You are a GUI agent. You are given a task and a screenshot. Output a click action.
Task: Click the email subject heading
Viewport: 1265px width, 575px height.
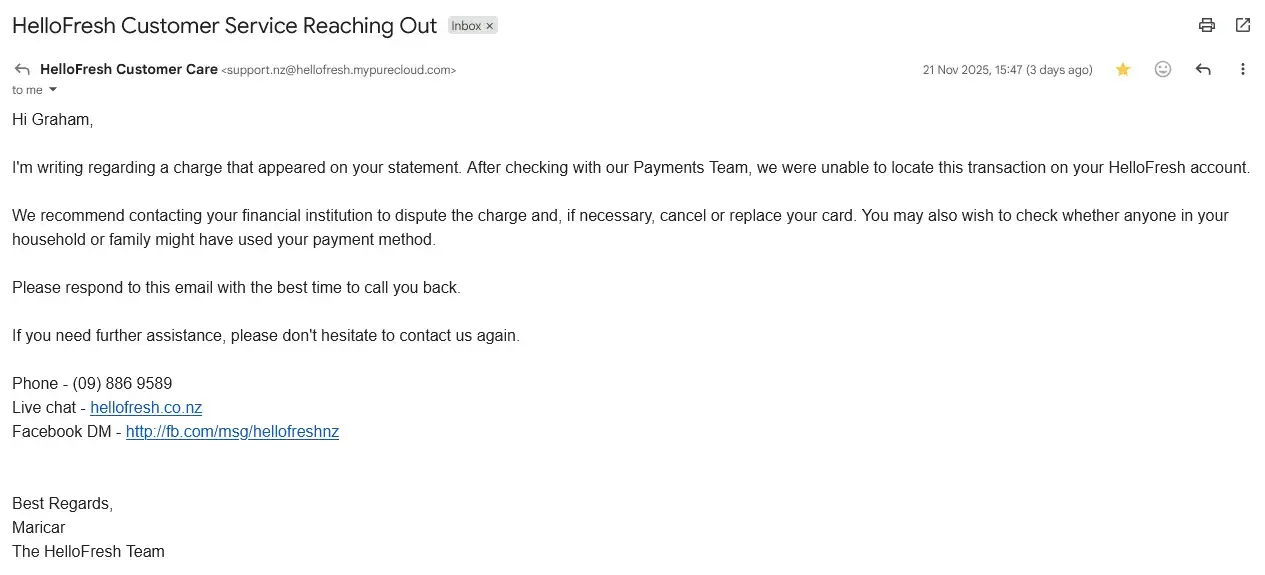click(224, 26)
